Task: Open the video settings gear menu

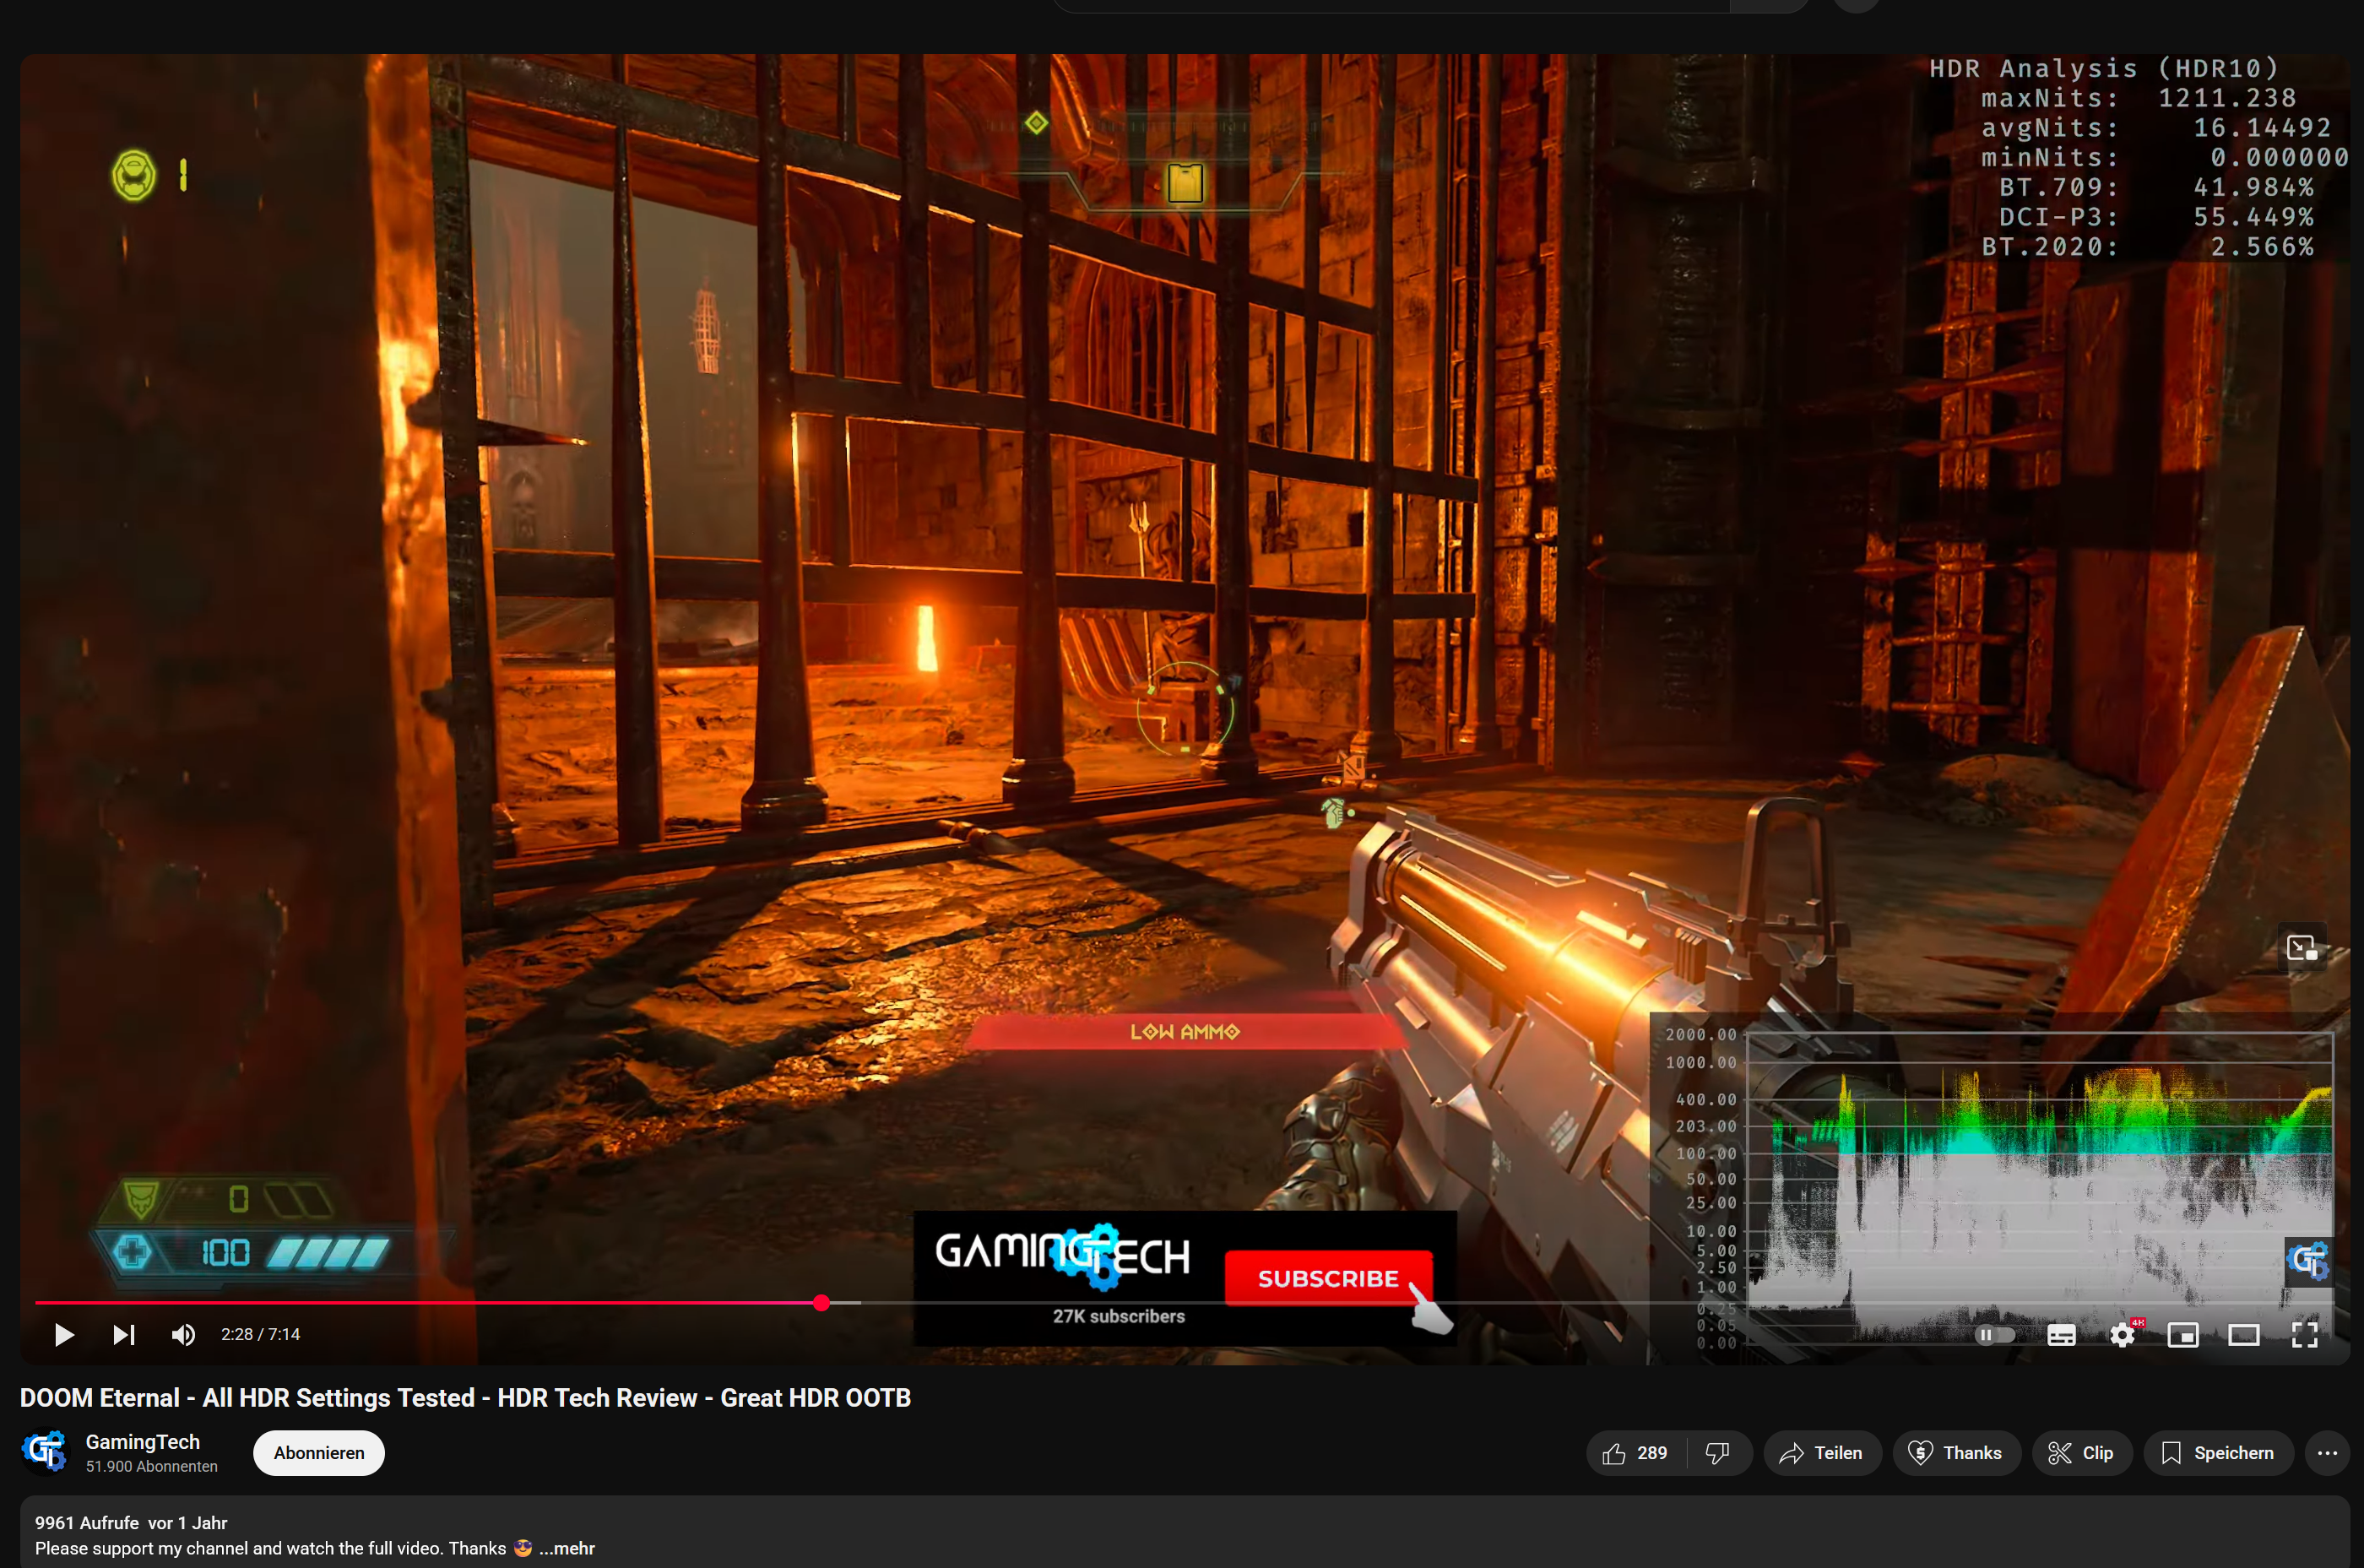Action: click(x=2122, y=1335)
